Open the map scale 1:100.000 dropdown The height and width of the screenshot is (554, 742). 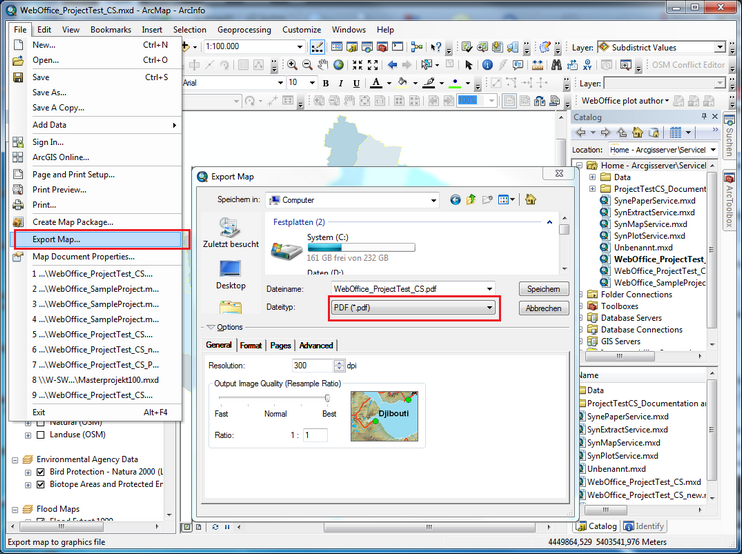pyautogui.click(x=300, y=47)
